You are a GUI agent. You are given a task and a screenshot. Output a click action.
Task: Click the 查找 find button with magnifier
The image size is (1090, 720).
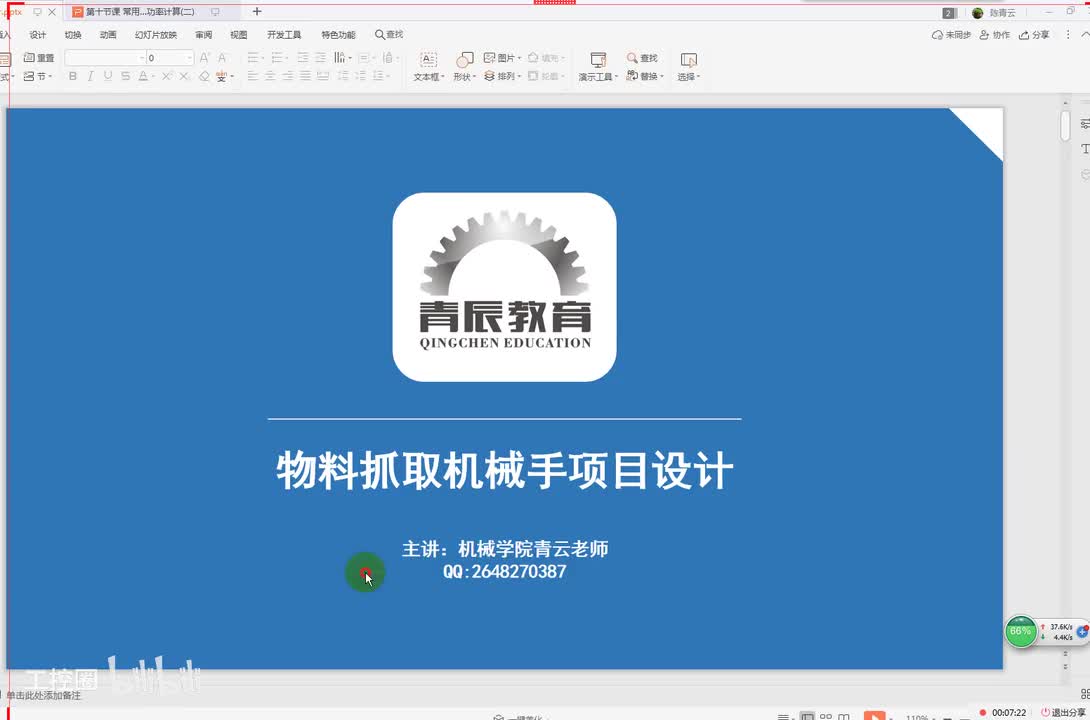642,58
